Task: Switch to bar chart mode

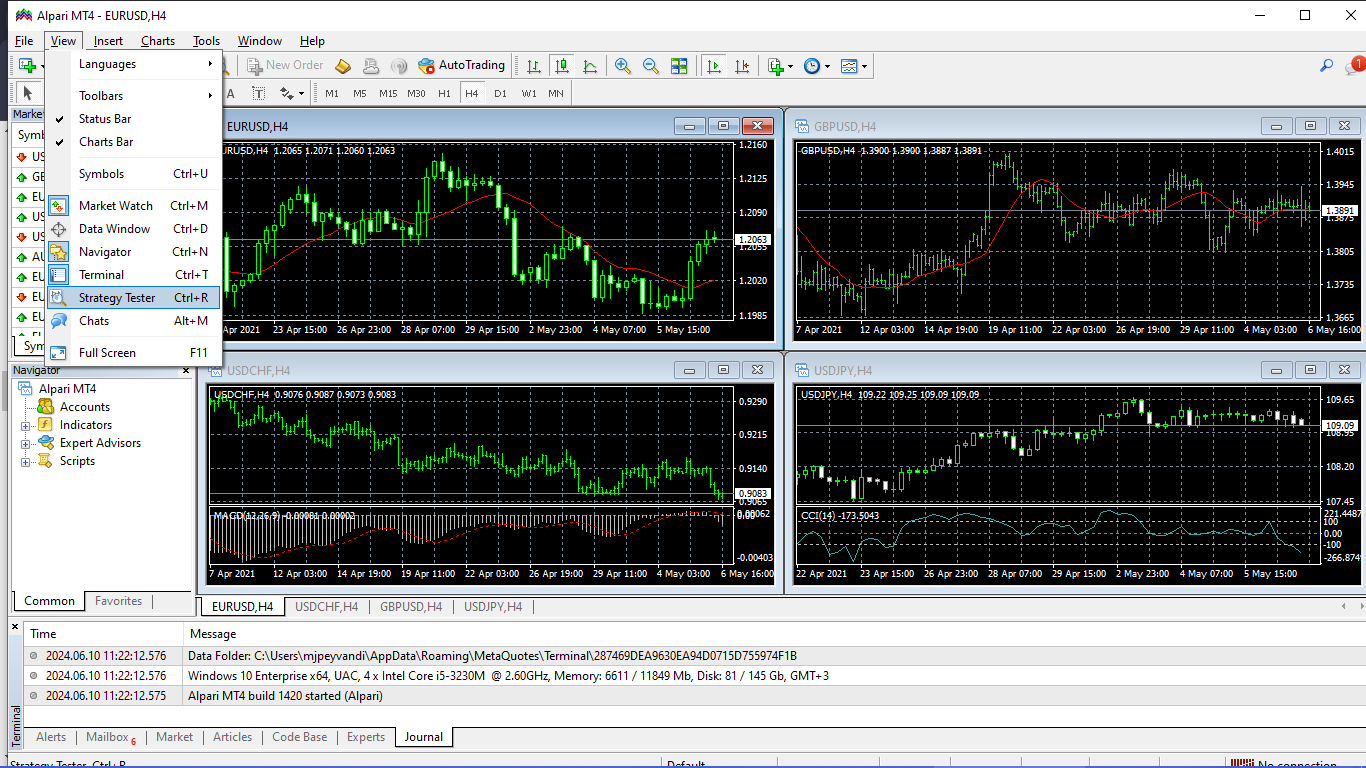Action: click(534, 66)
